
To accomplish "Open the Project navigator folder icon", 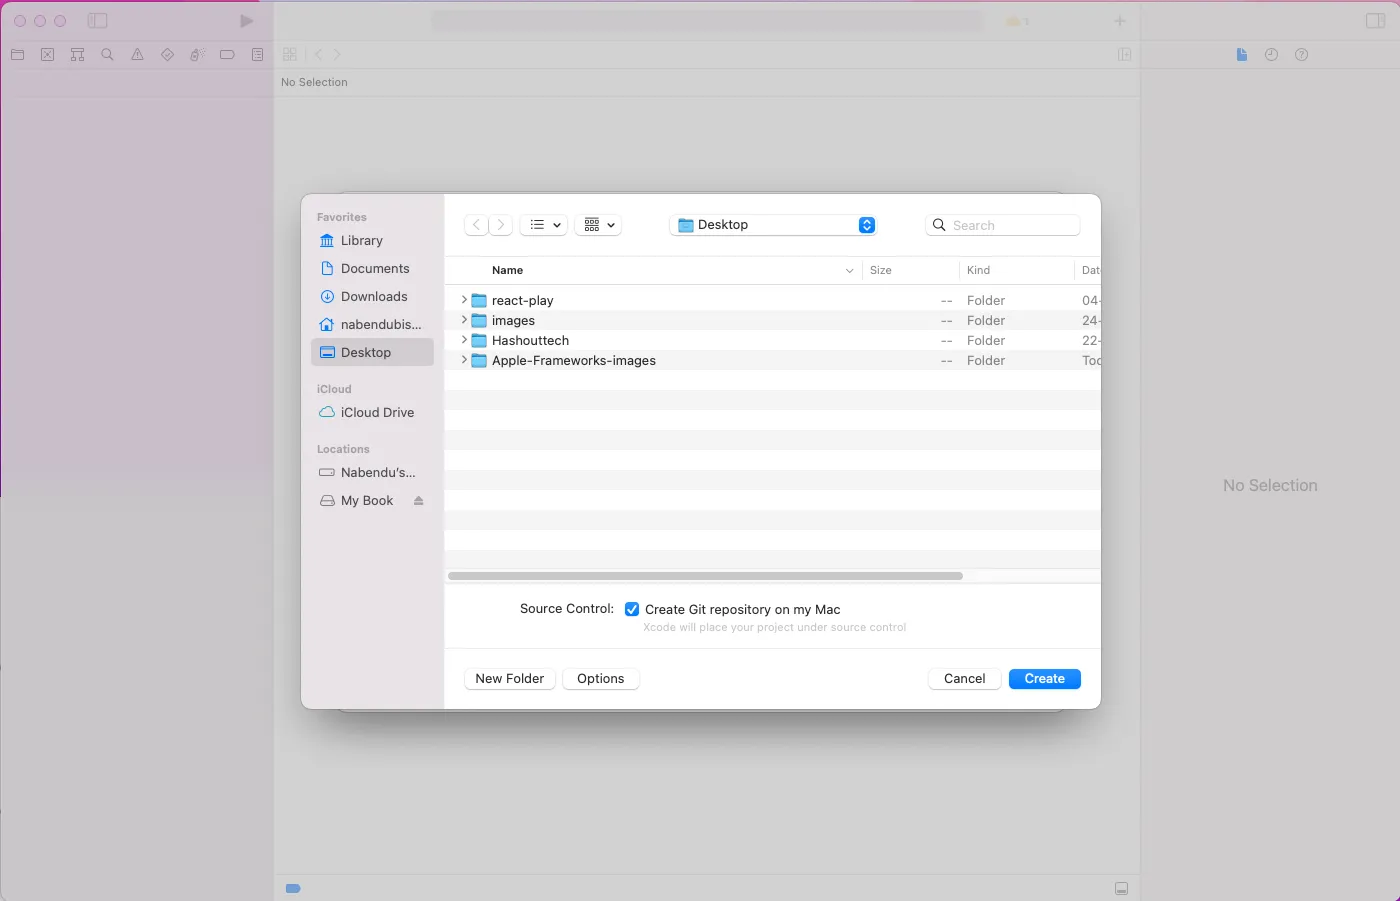I will [x=17, y=55].
